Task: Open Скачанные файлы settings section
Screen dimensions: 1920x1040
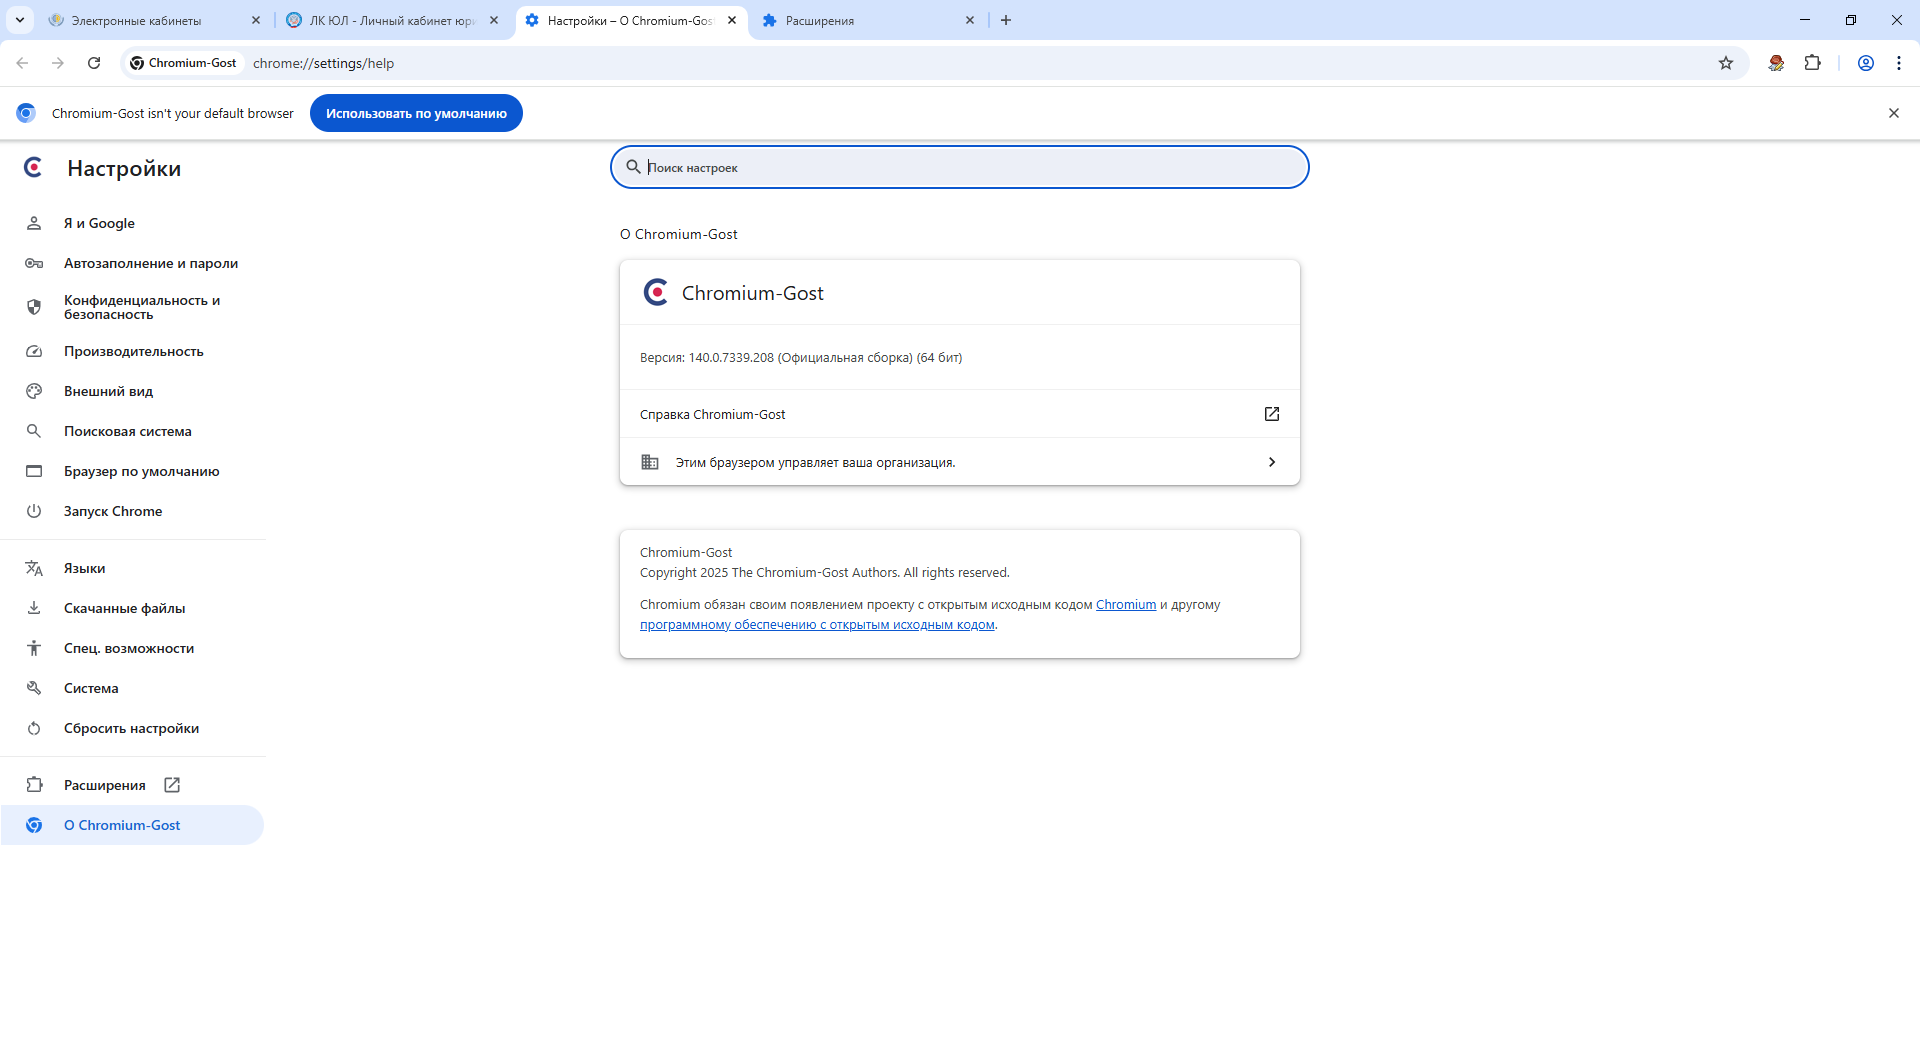Action: (133, 608)
